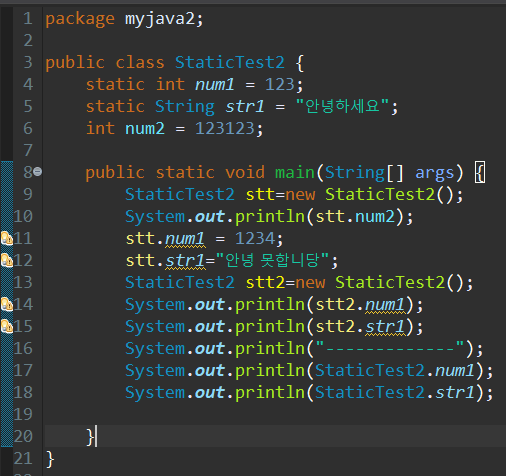The image size is (506, 476).
Task: Click the str1 field name on line 5
Action: click(245, 107)
